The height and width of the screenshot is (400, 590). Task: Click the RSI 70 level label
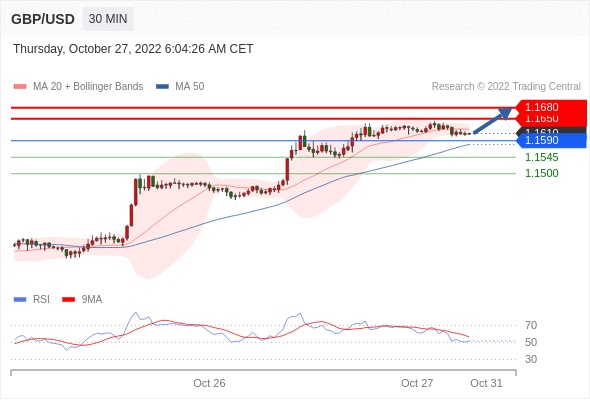point(531,325)
